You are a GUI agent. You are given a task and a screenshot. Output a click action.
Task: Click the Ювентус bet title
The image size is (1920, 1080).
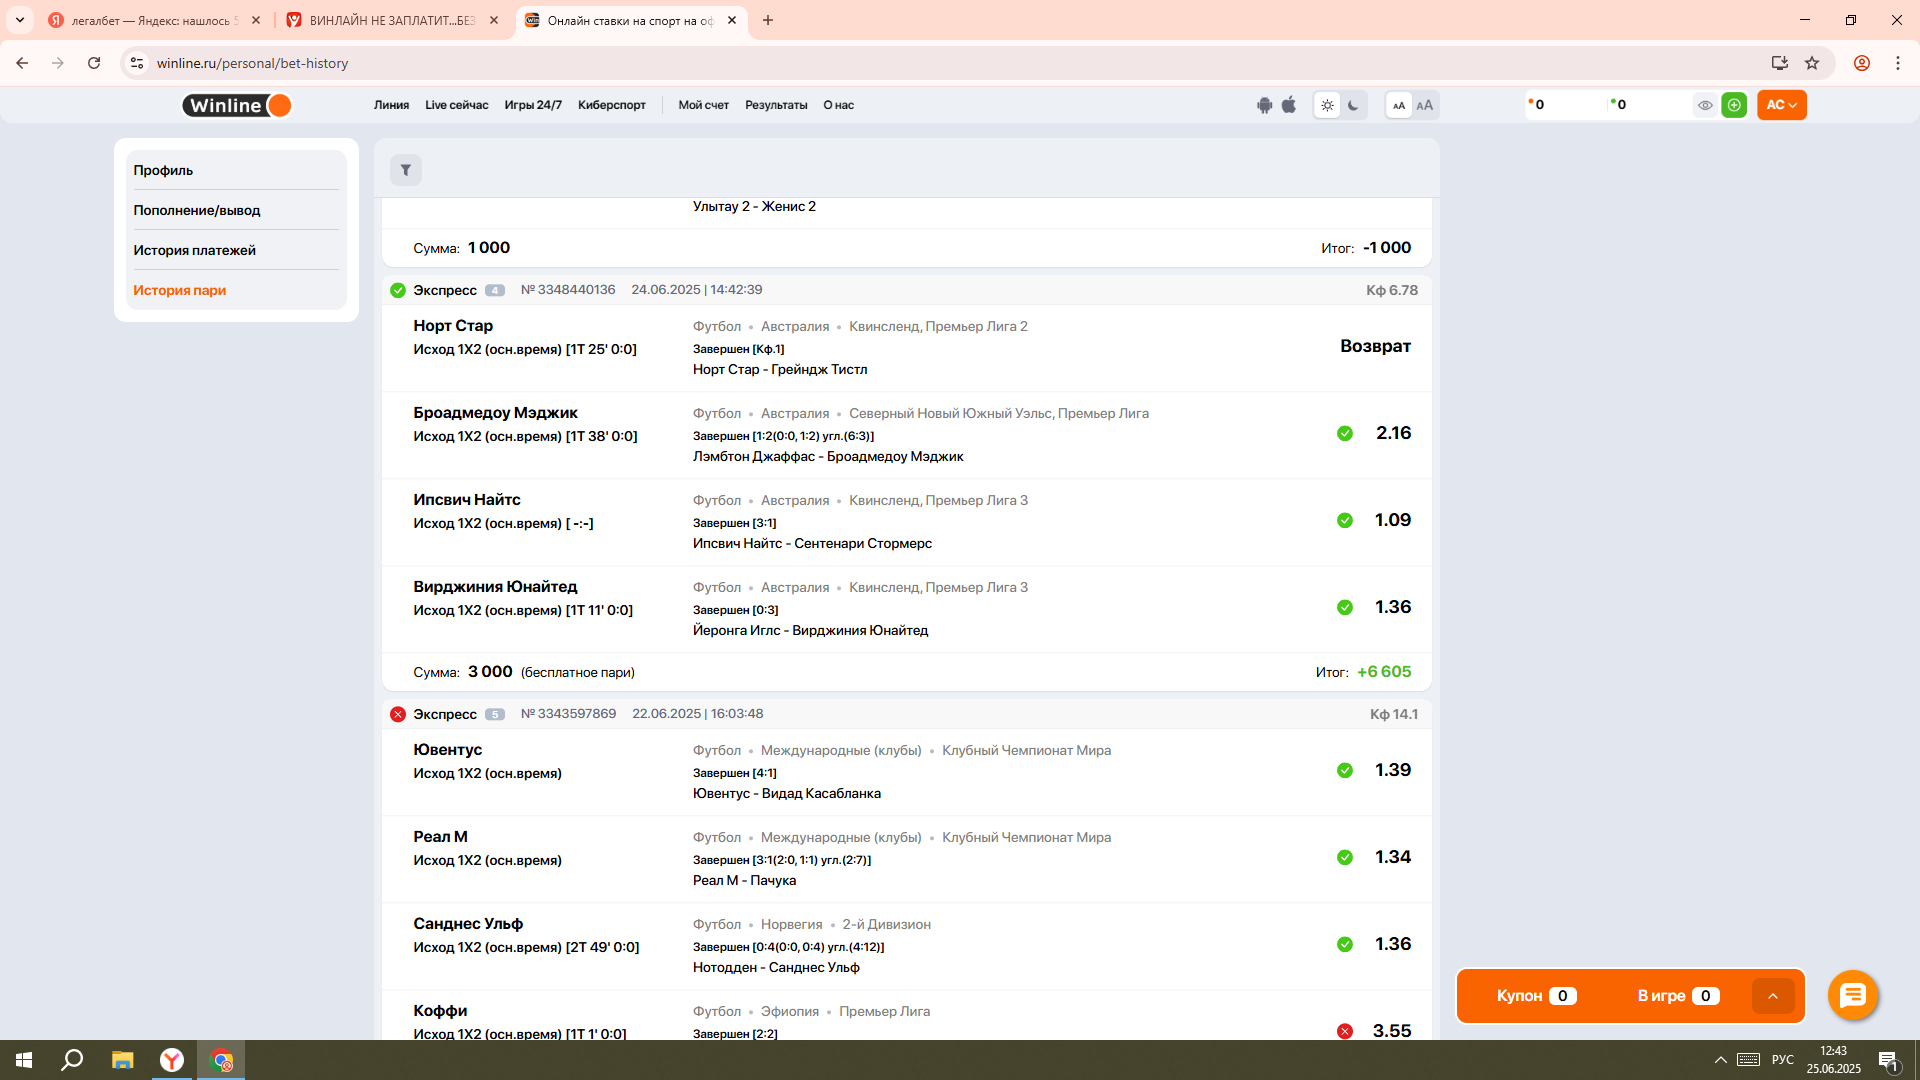[x=447, y=750]
